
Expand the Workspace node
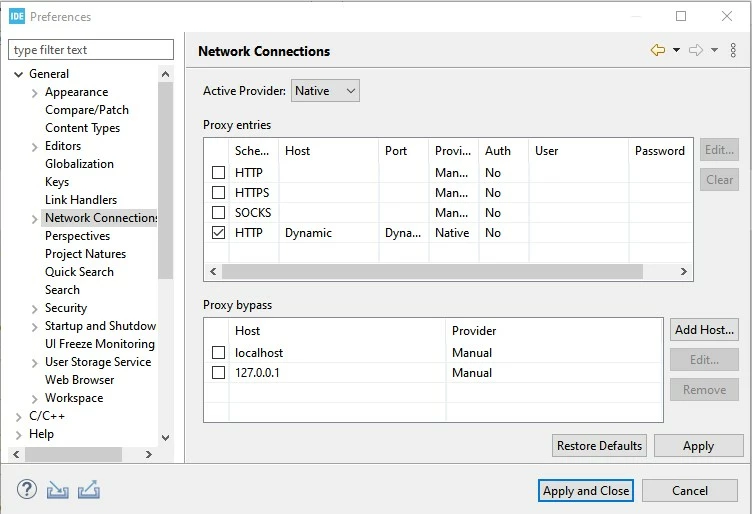[35, 399]
